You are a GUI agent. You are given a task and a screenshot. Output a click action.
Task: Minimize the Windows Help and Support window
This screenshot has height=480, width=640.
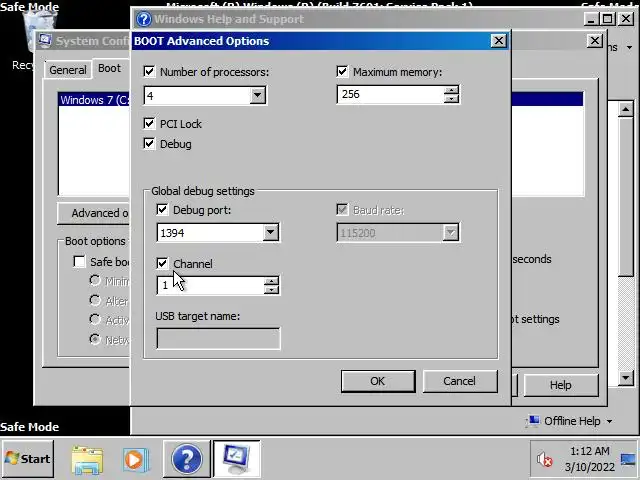pyautogui.click(x=591, y=19)
